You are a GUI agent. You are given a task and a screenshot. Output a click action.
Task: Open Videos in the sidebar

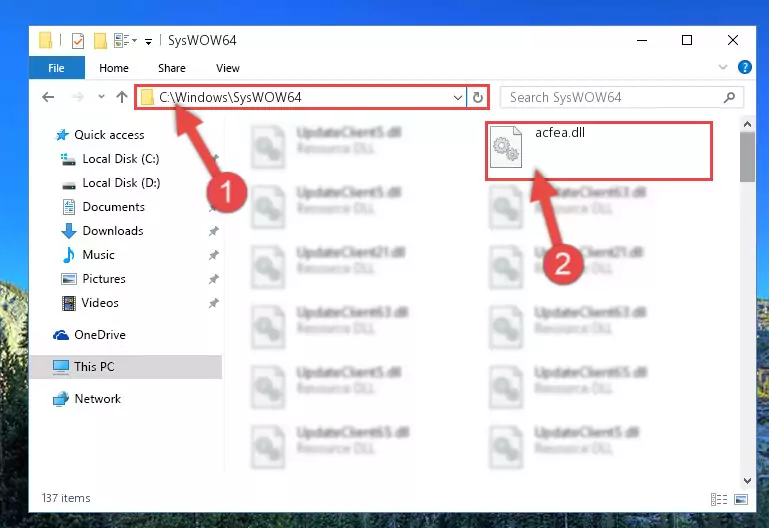point(100,303)
